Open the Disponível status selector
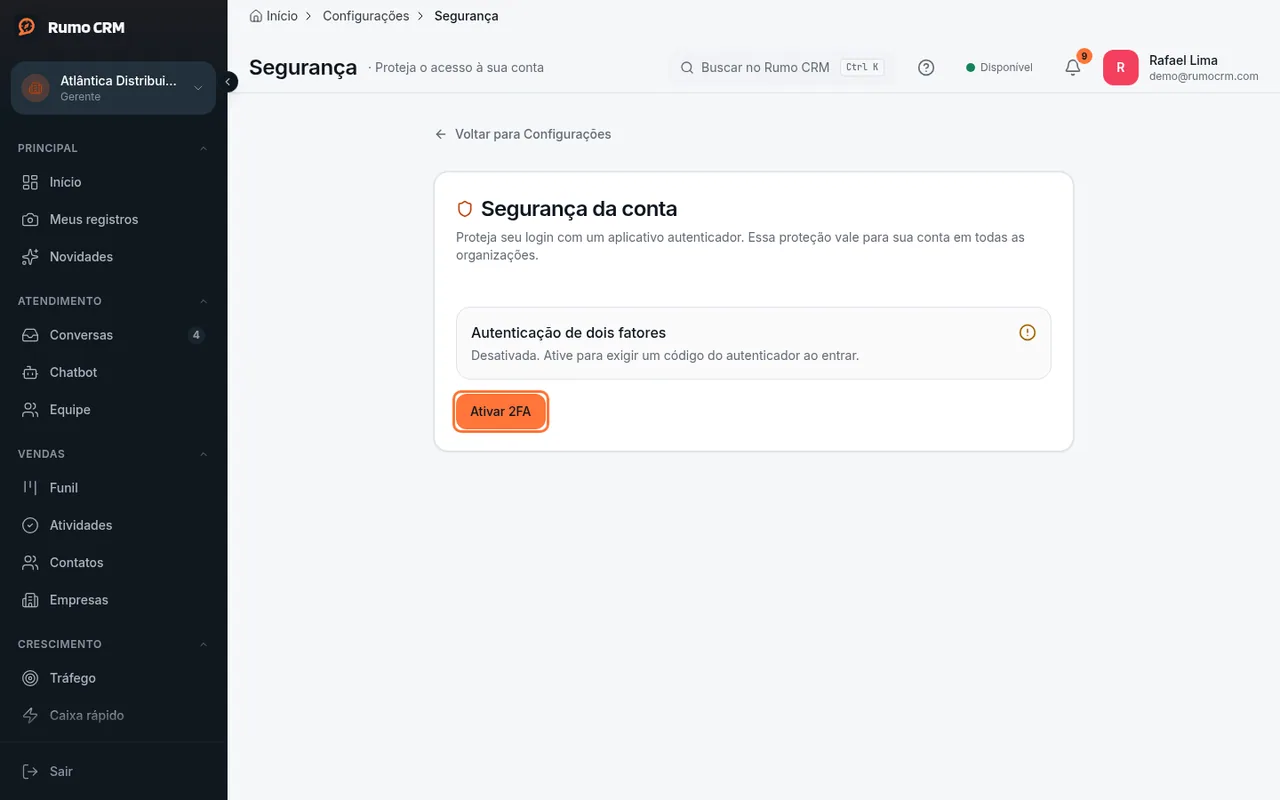The height and width of the screenshot is (800, 1280). (999, 68)
